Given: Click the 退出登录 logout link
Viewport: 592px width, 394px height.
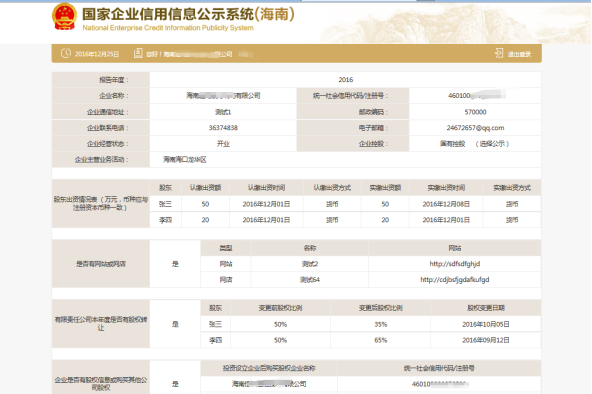Looking at the screenshot, I should coord(519,54).
